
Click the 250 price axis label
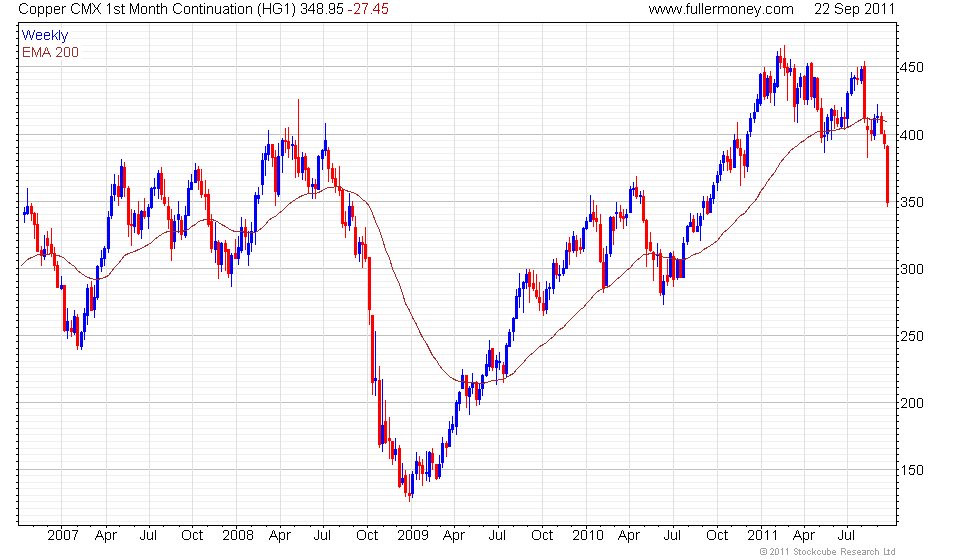(912, 336)
